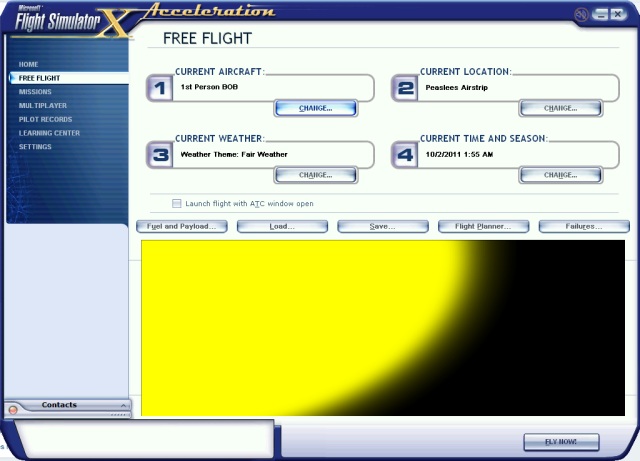
Task: Open Pilot Records section
Action: 45,119
